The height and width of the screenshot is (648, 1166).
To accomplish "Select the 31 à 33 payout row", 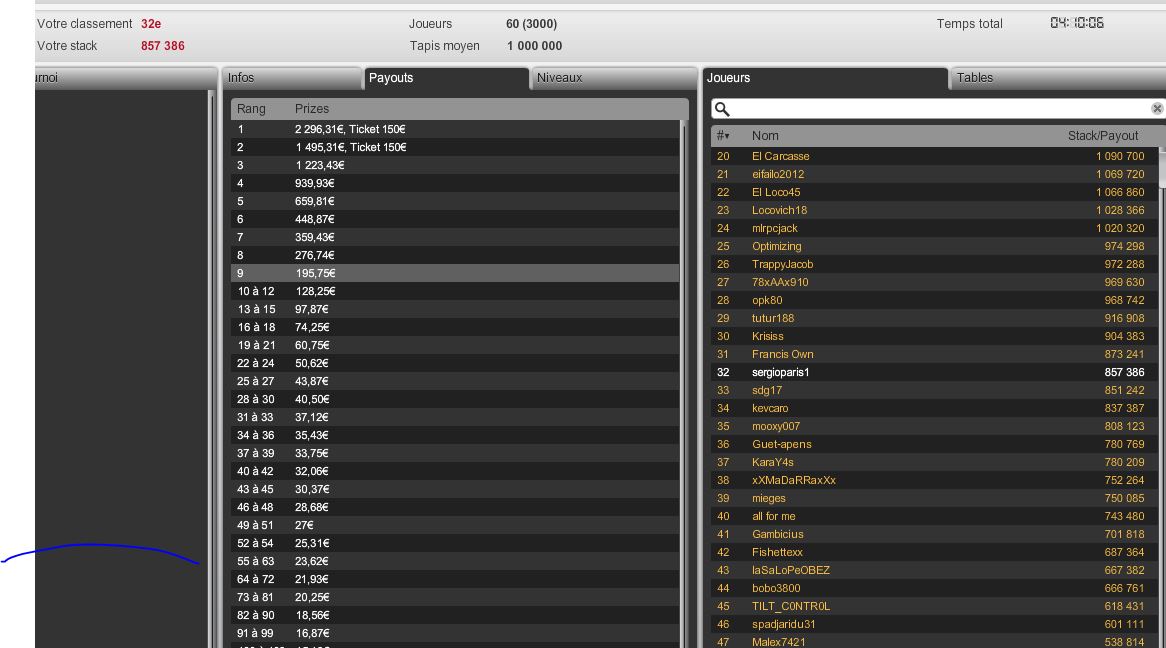I will point(455,417).
